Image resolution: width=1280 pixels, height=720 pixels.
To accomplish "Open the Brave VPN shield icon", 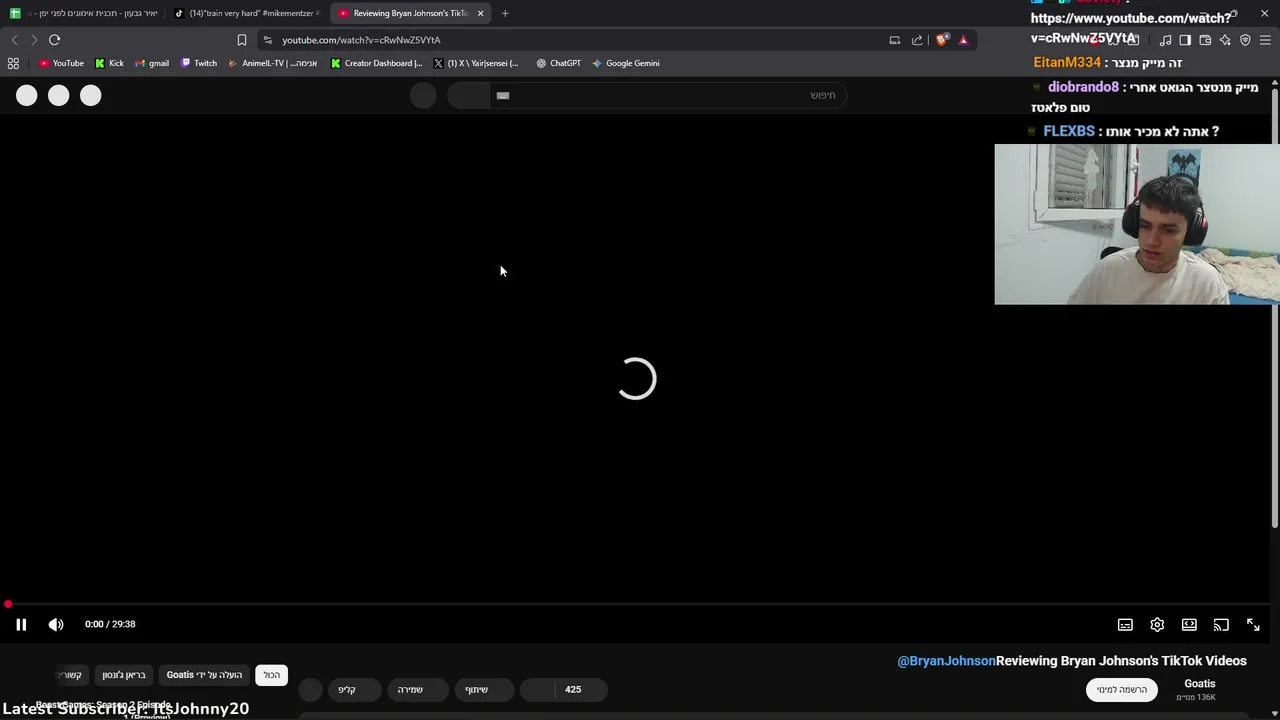I will (x=1245, y=40).
